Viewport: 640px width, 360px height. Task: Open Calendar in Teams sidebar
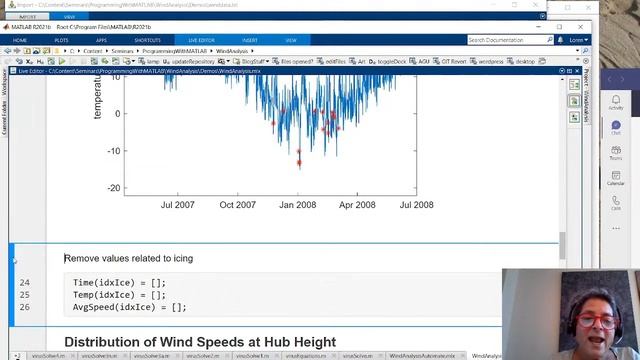coord(616,178)
